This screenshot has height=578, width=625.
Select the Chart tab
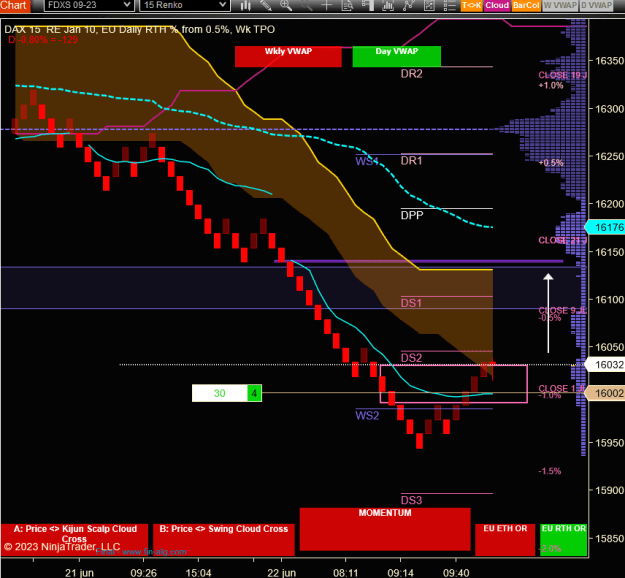(15, 6)
